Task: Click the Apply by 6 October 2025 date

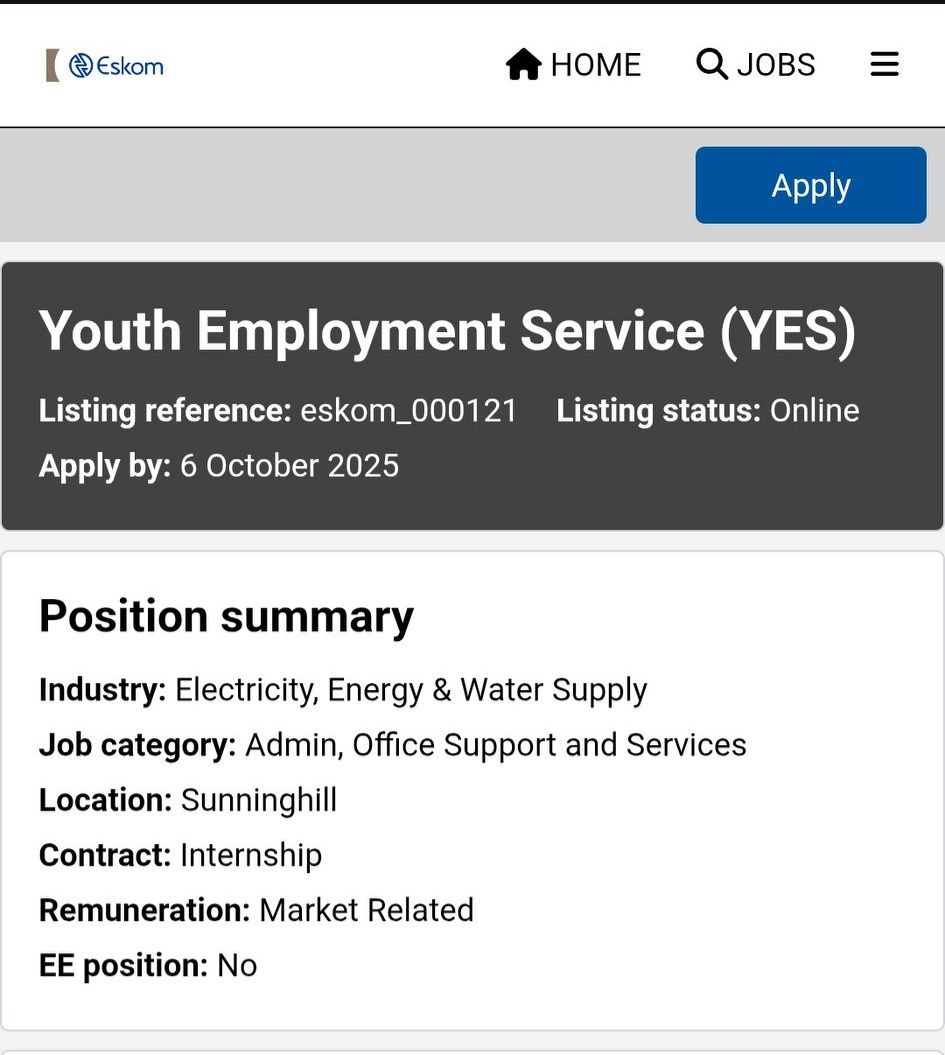Action: [289, 466]
